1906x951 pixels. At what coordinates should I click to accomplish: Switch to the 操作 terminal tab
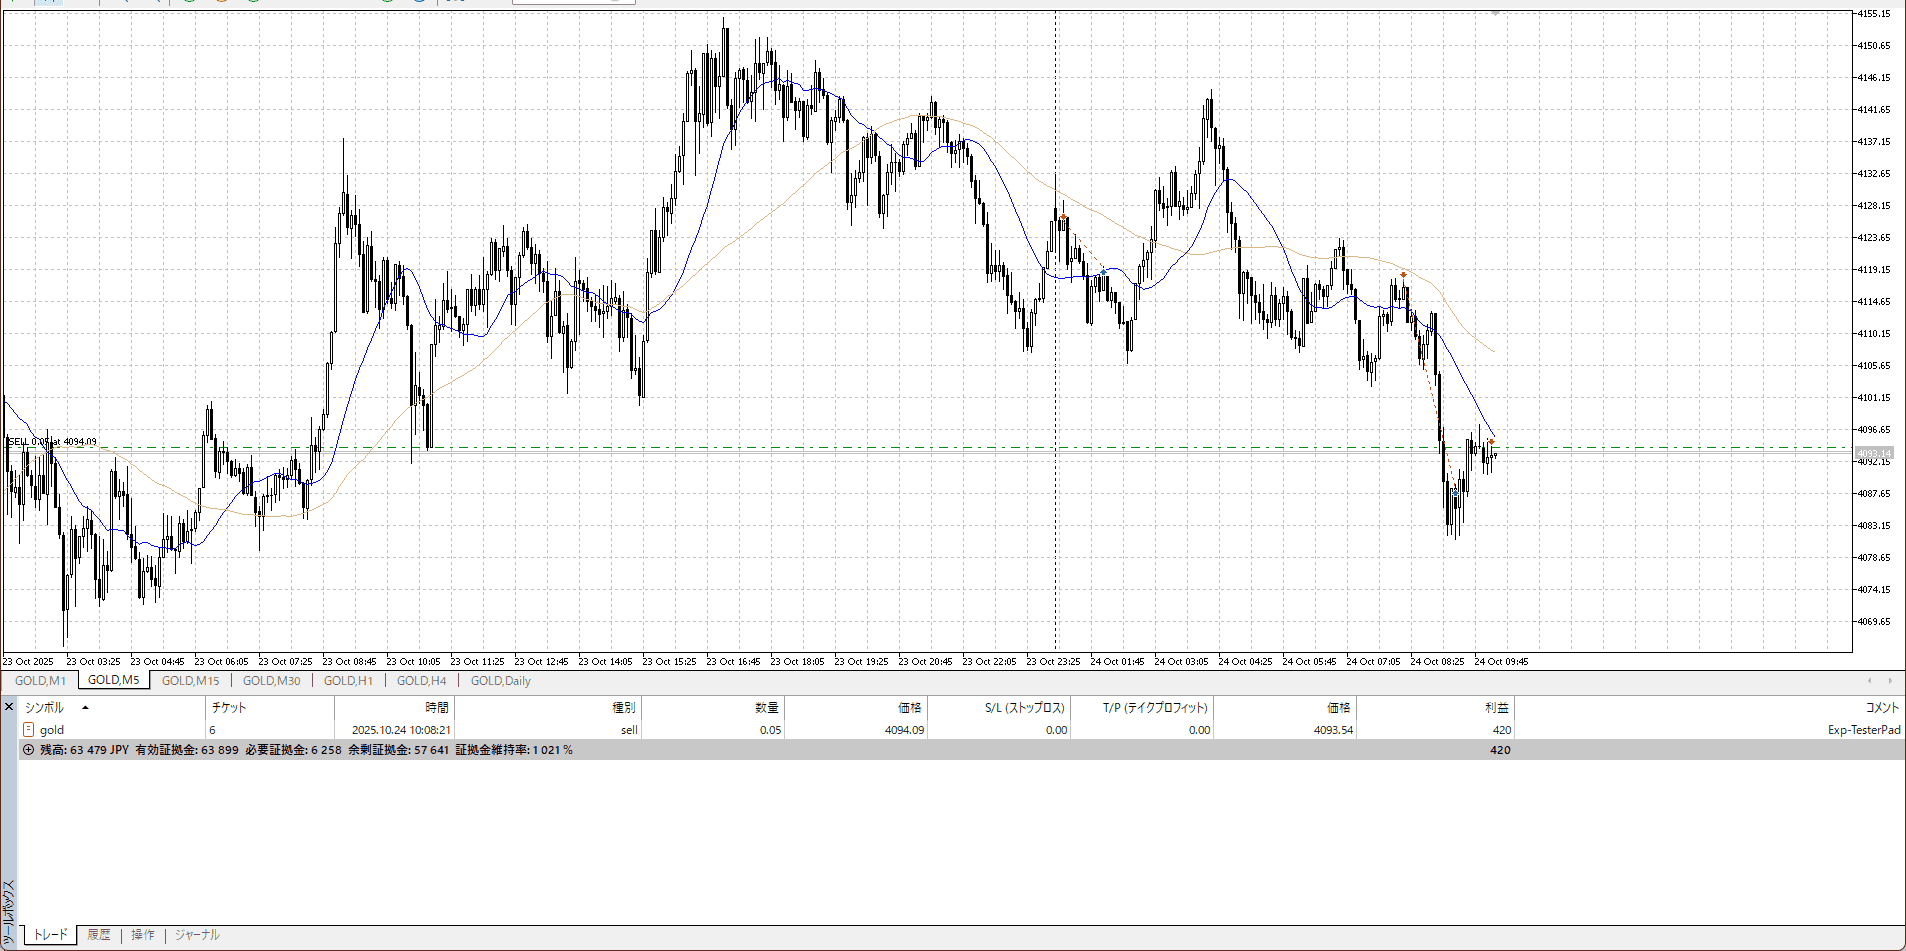pos(143,935)
